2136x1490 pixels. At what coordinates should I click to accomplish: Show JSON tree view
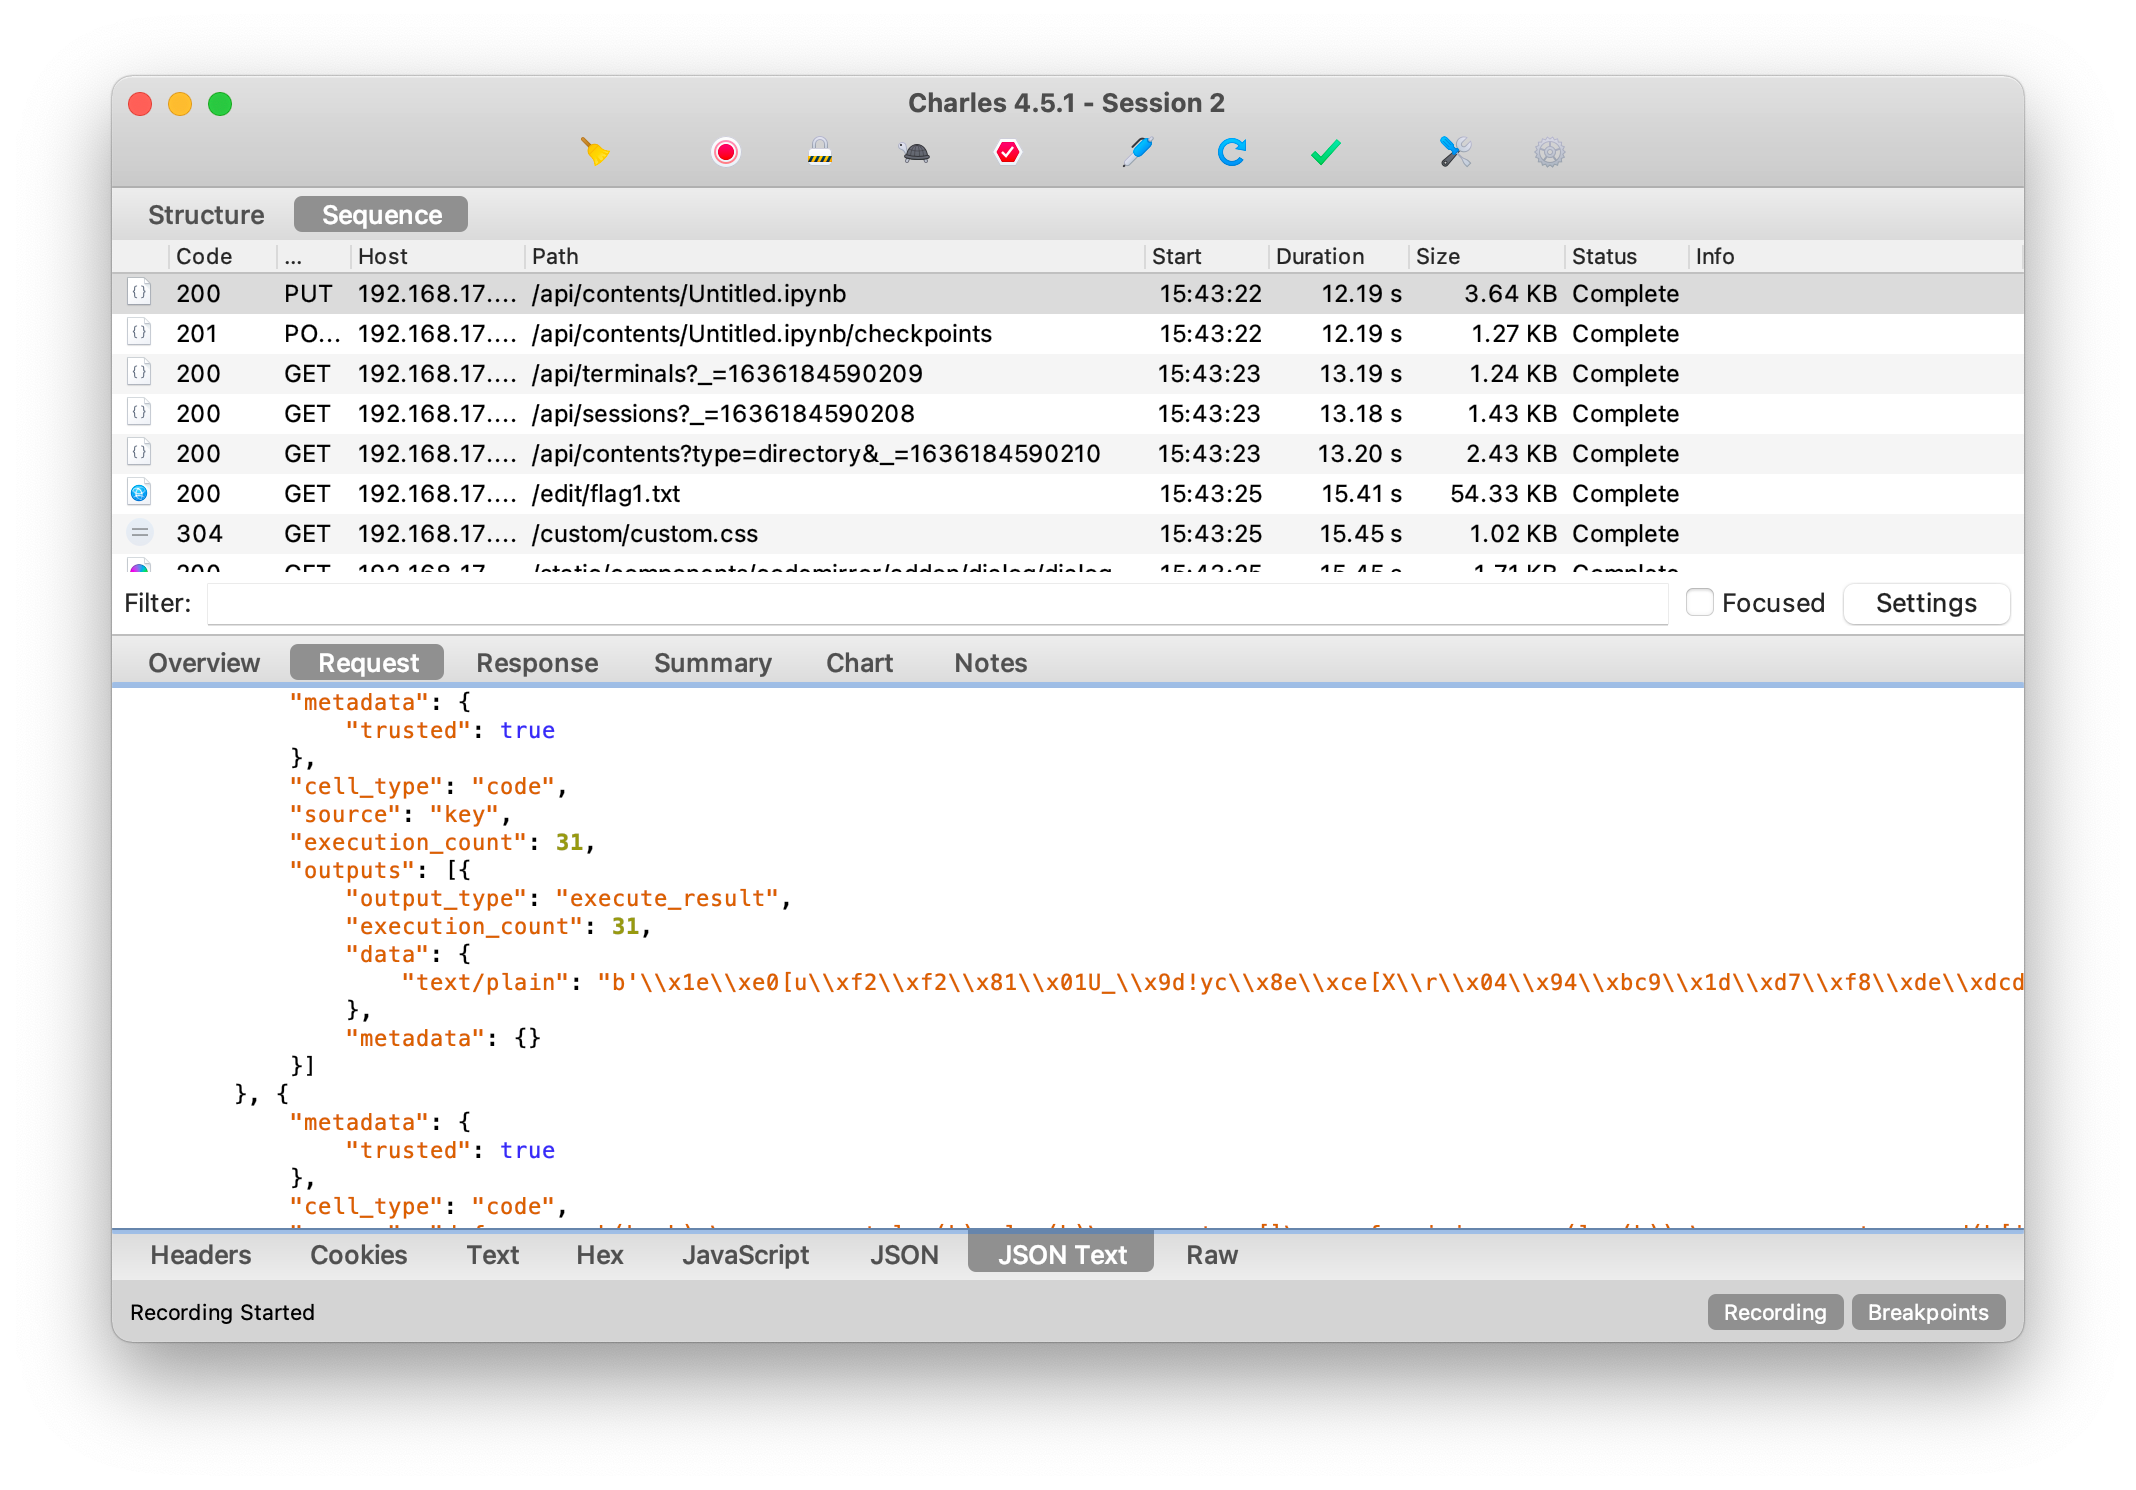coord(904,1255)
